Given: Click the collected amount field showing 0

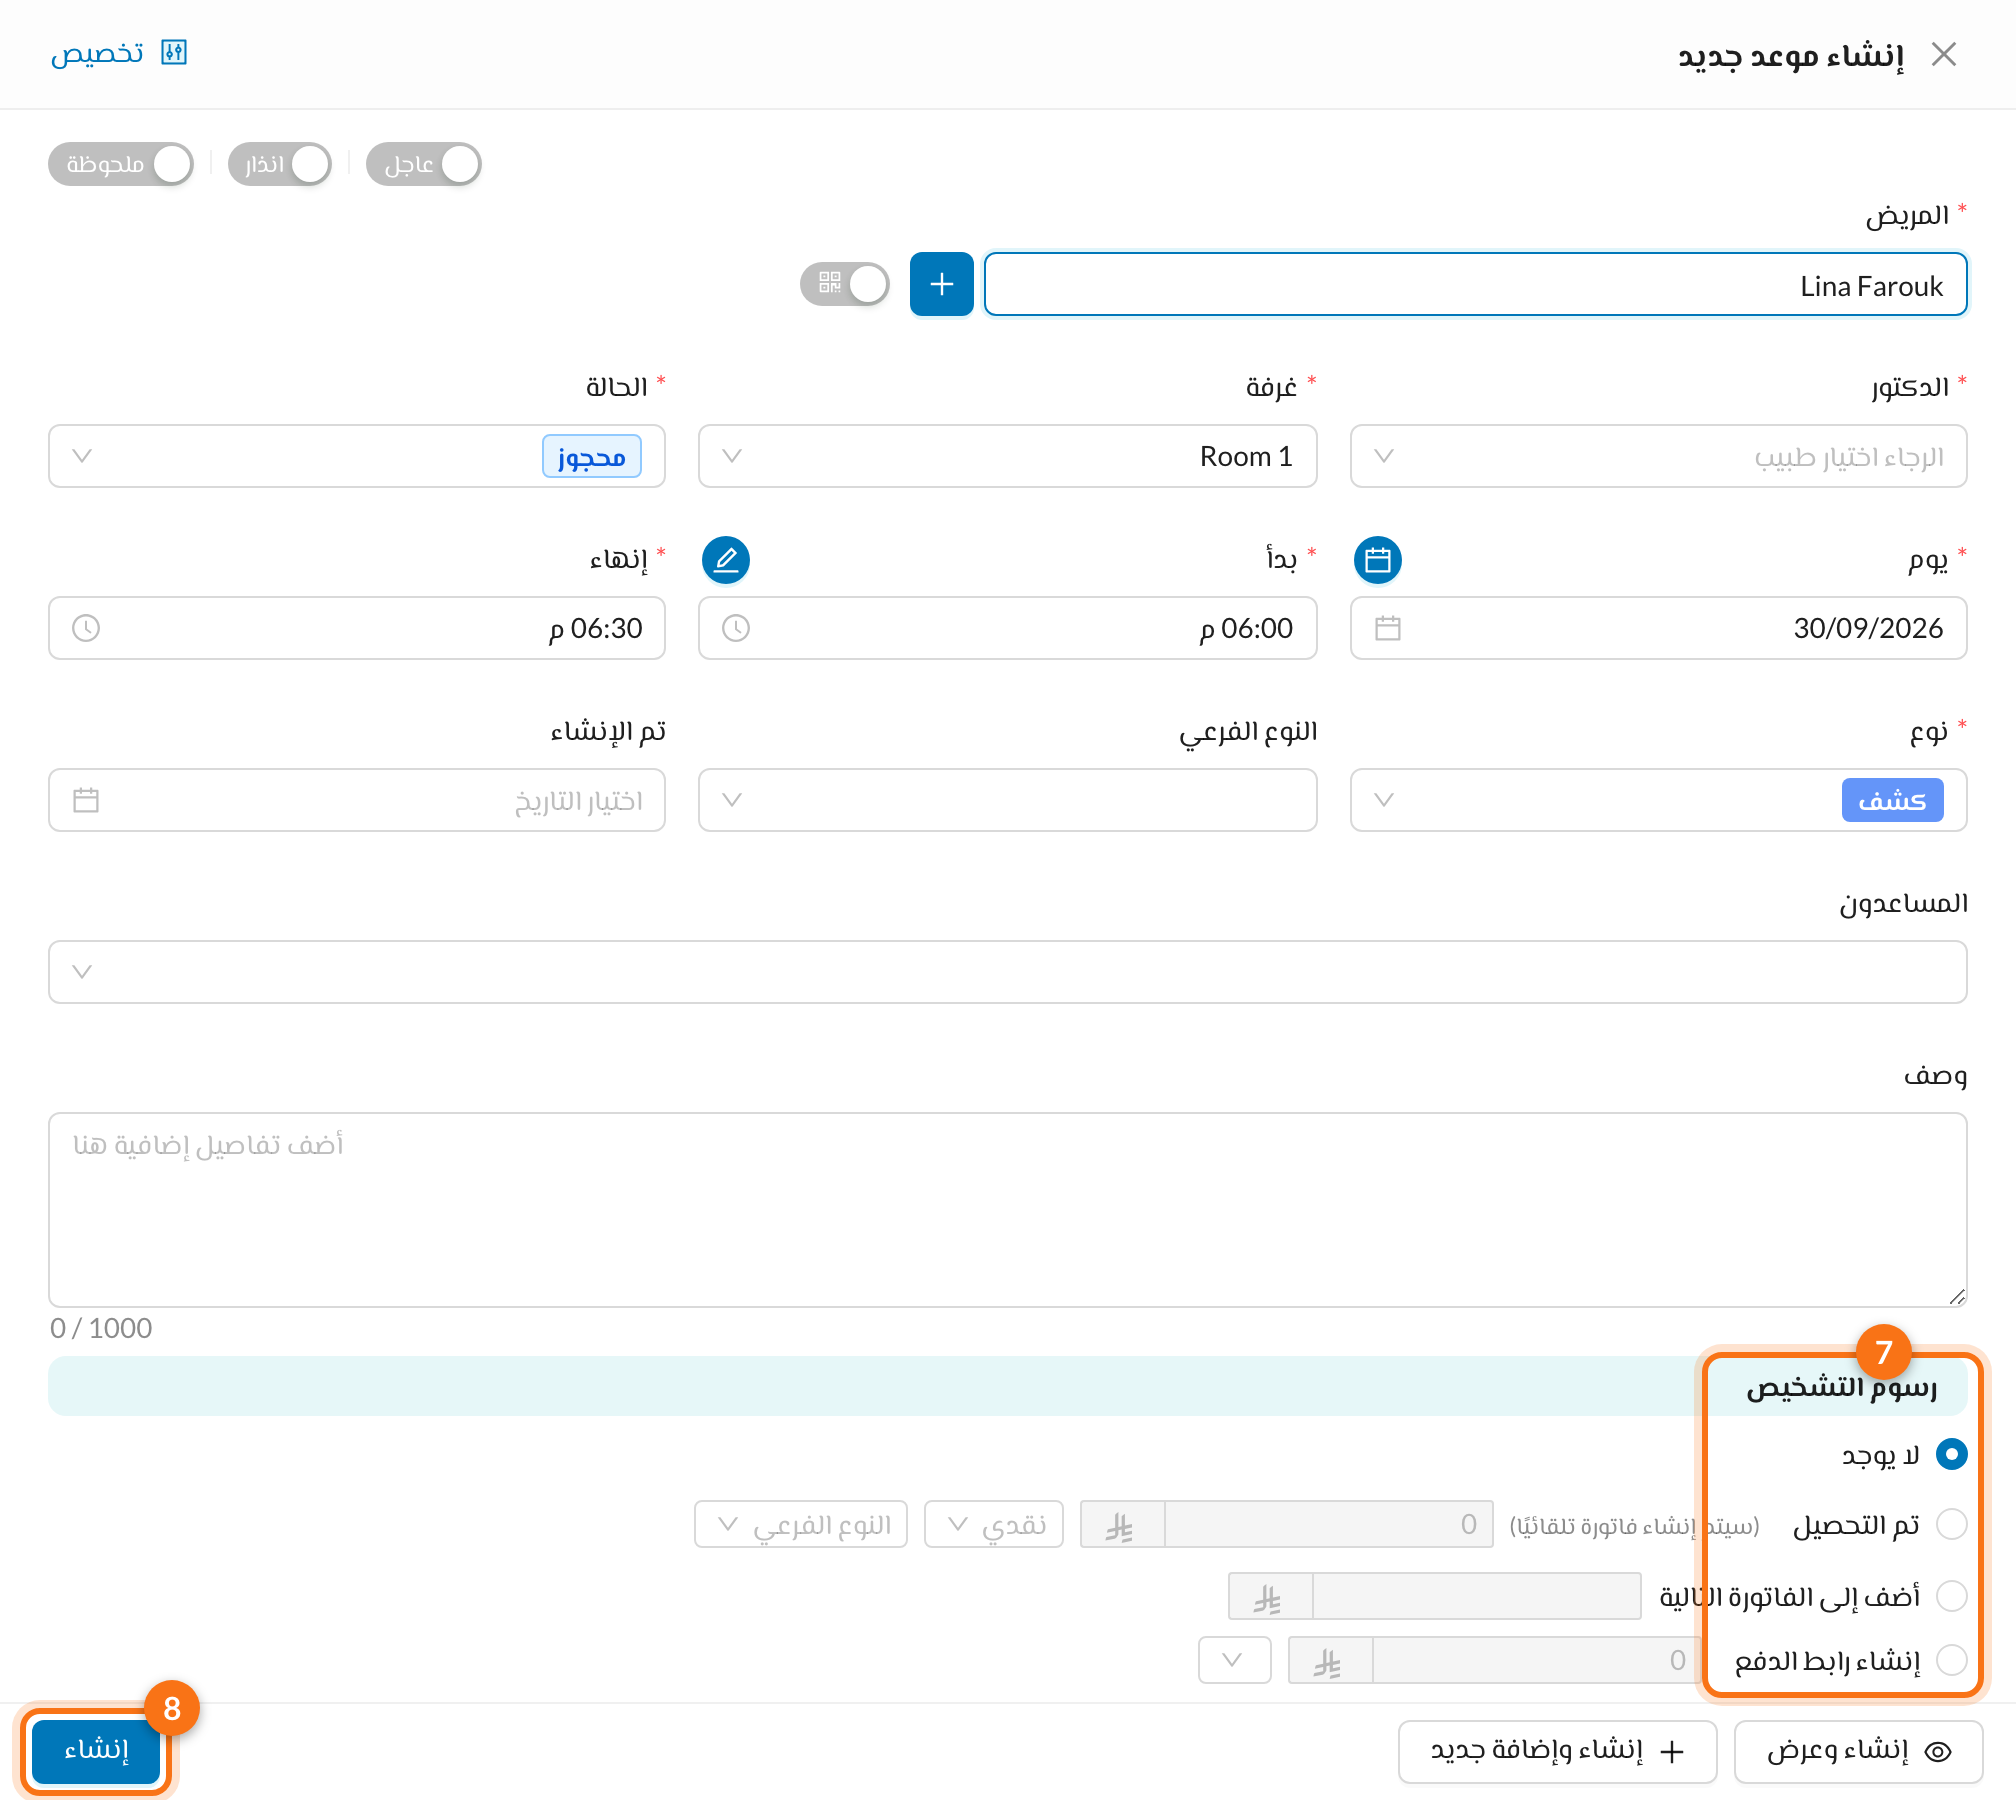Looking at the screenshot, I should click(1329, 1524).
